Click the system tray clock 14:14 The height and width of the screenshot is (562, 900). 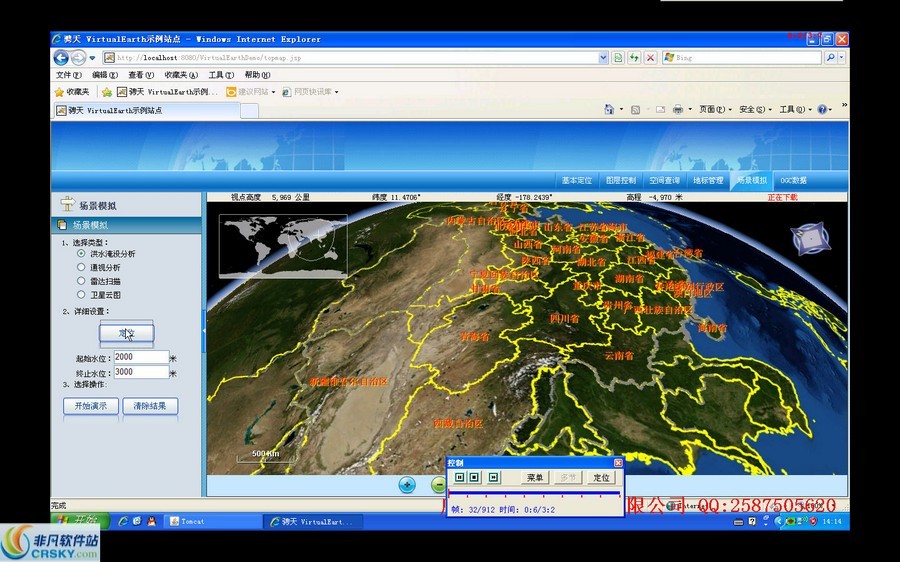(832, 521)
